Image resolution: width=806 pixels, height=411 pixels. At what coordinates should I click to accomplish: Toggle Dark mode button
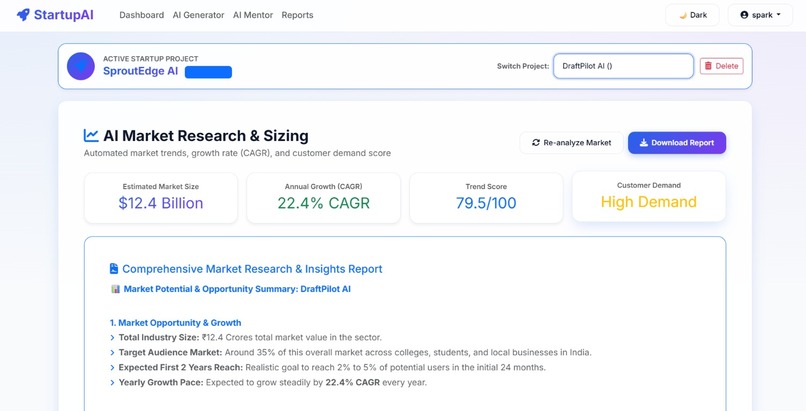[692, 15]
